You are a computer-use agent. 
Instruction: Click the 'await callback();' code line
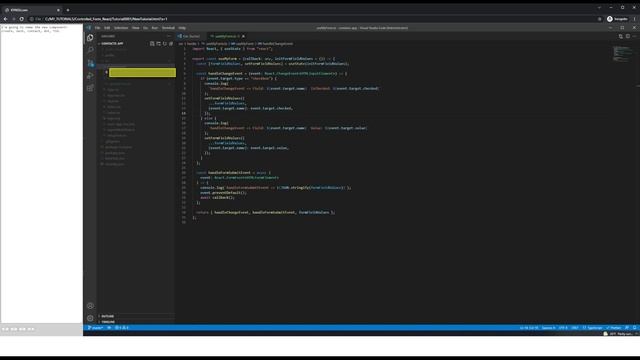point(217,198)
